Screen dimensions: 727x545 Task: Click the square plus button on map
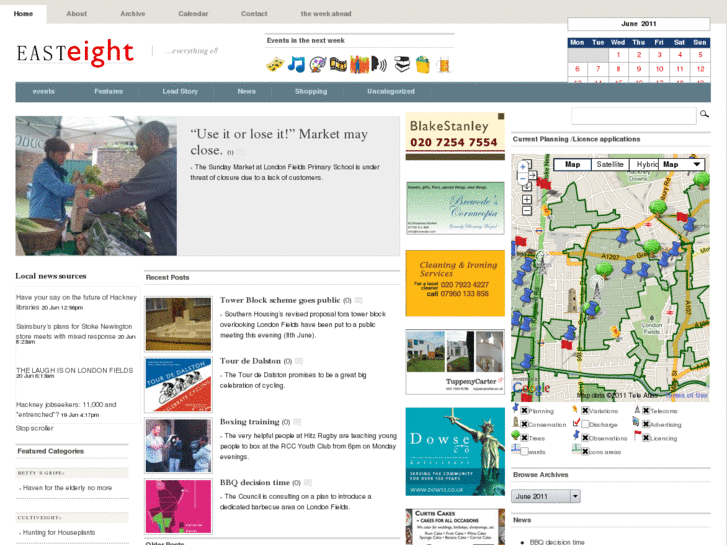(x=527, y=199)
